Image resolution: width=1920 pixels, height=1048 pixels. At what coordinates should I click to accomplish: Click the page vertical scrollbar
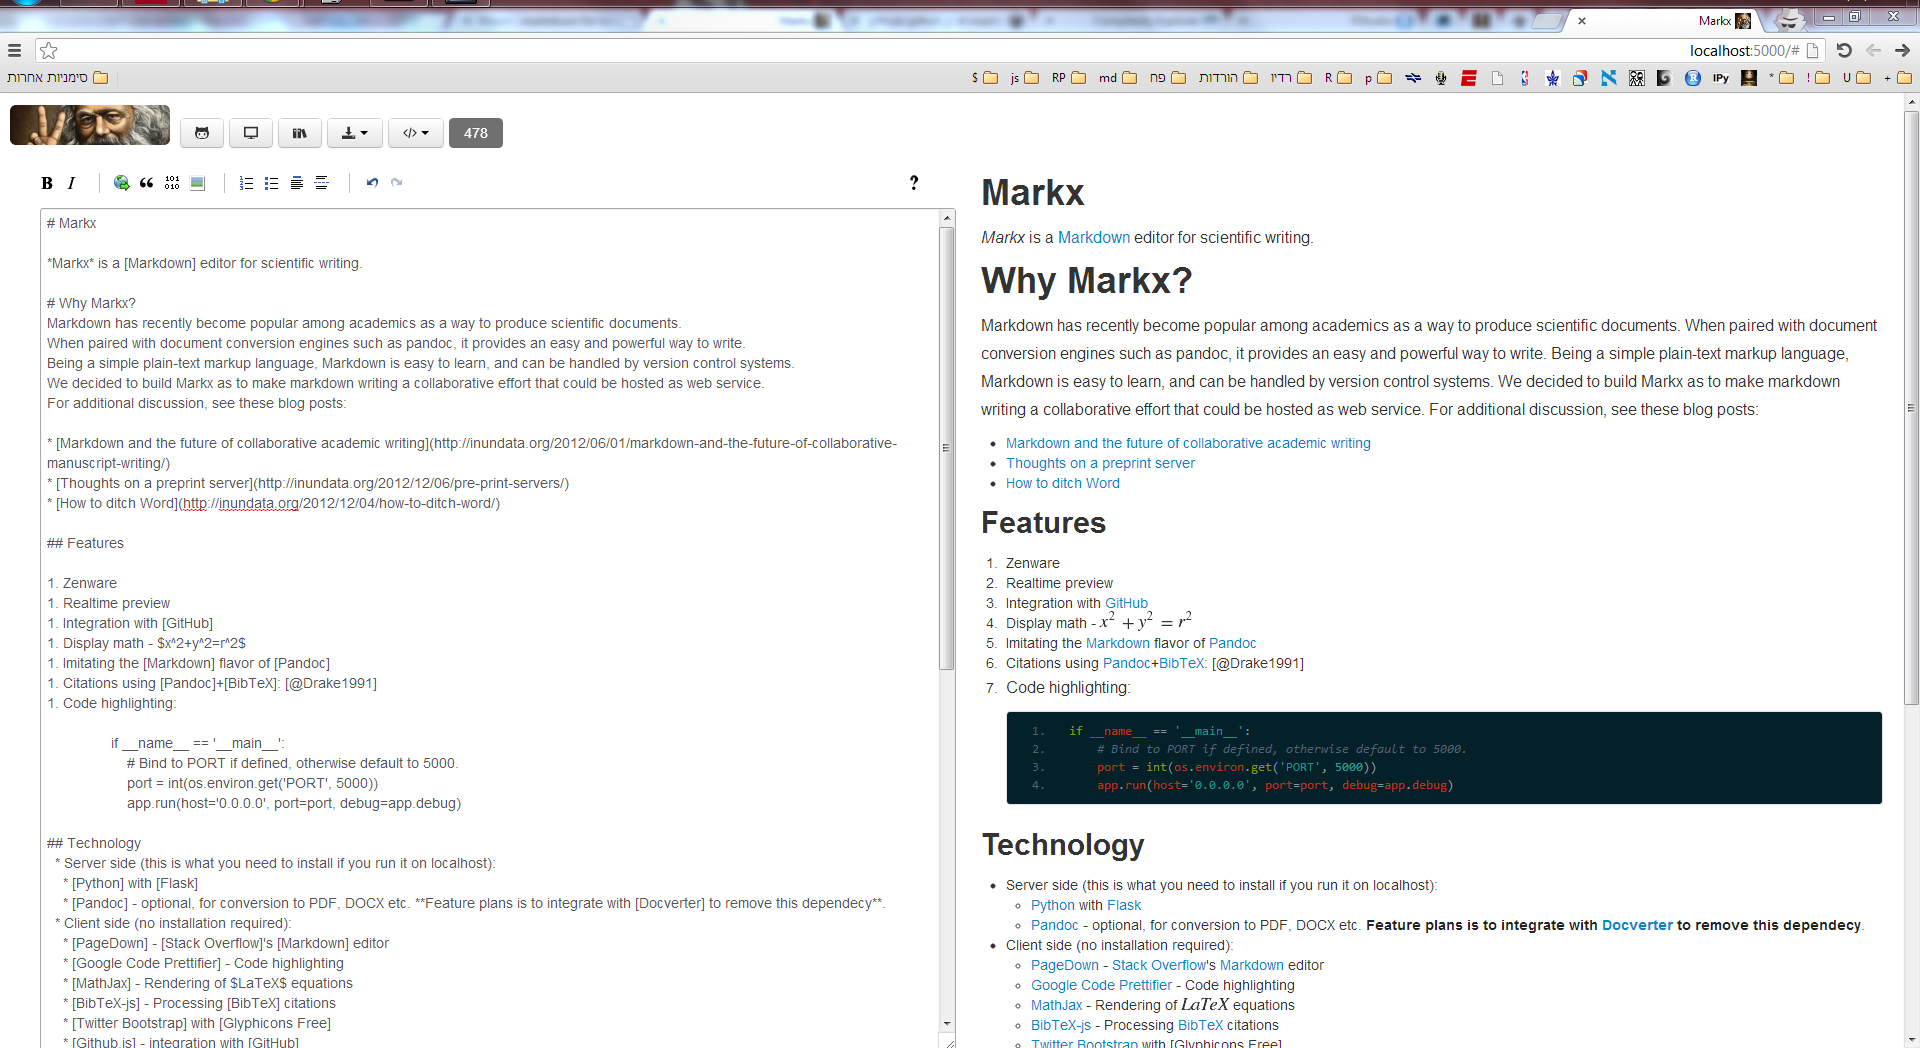[x=1912, y=408]
